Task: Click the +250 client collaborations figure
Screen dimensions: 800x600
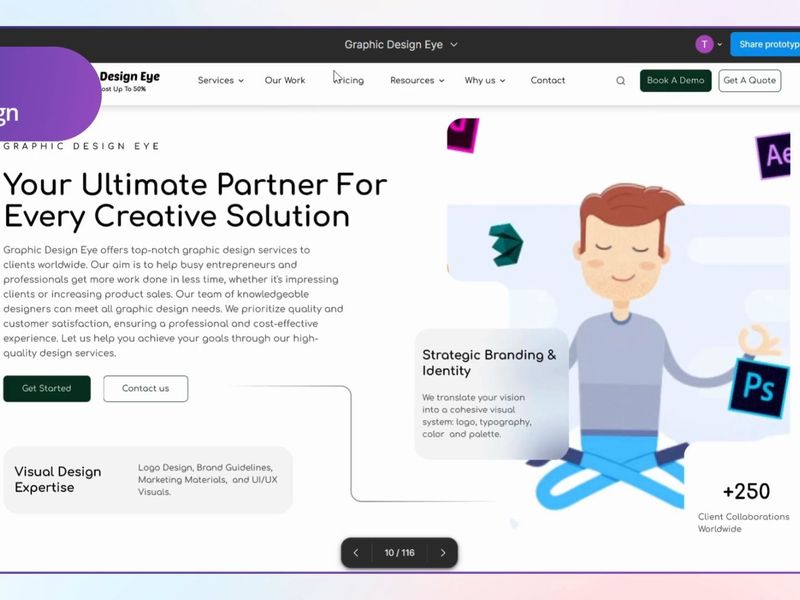Action: click(x=746, y=491)
